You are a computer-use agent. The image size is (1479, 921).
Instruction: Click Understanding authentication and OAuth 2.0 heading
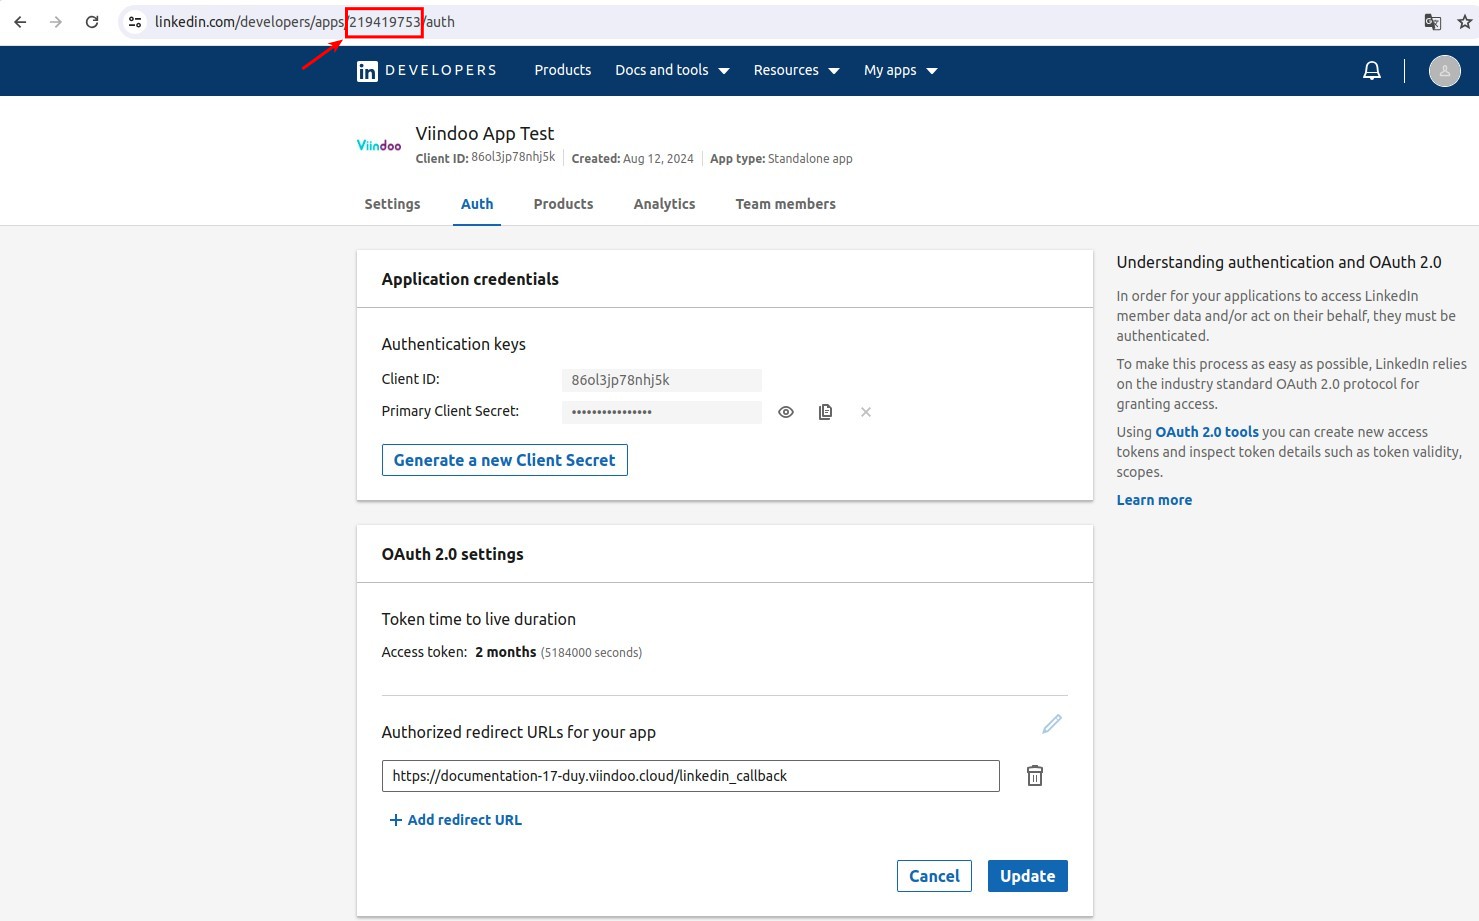(1279, 262)
